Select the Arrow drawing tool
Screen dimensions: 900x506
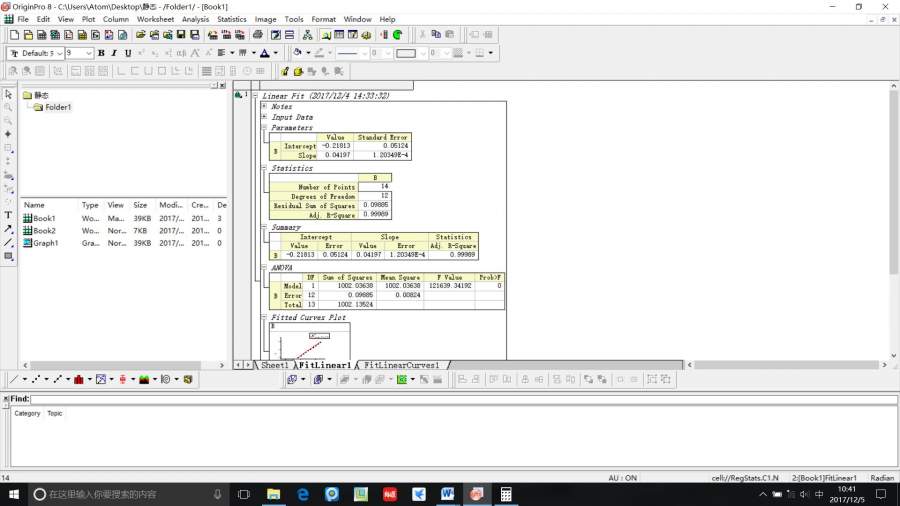tap(8, 229)
